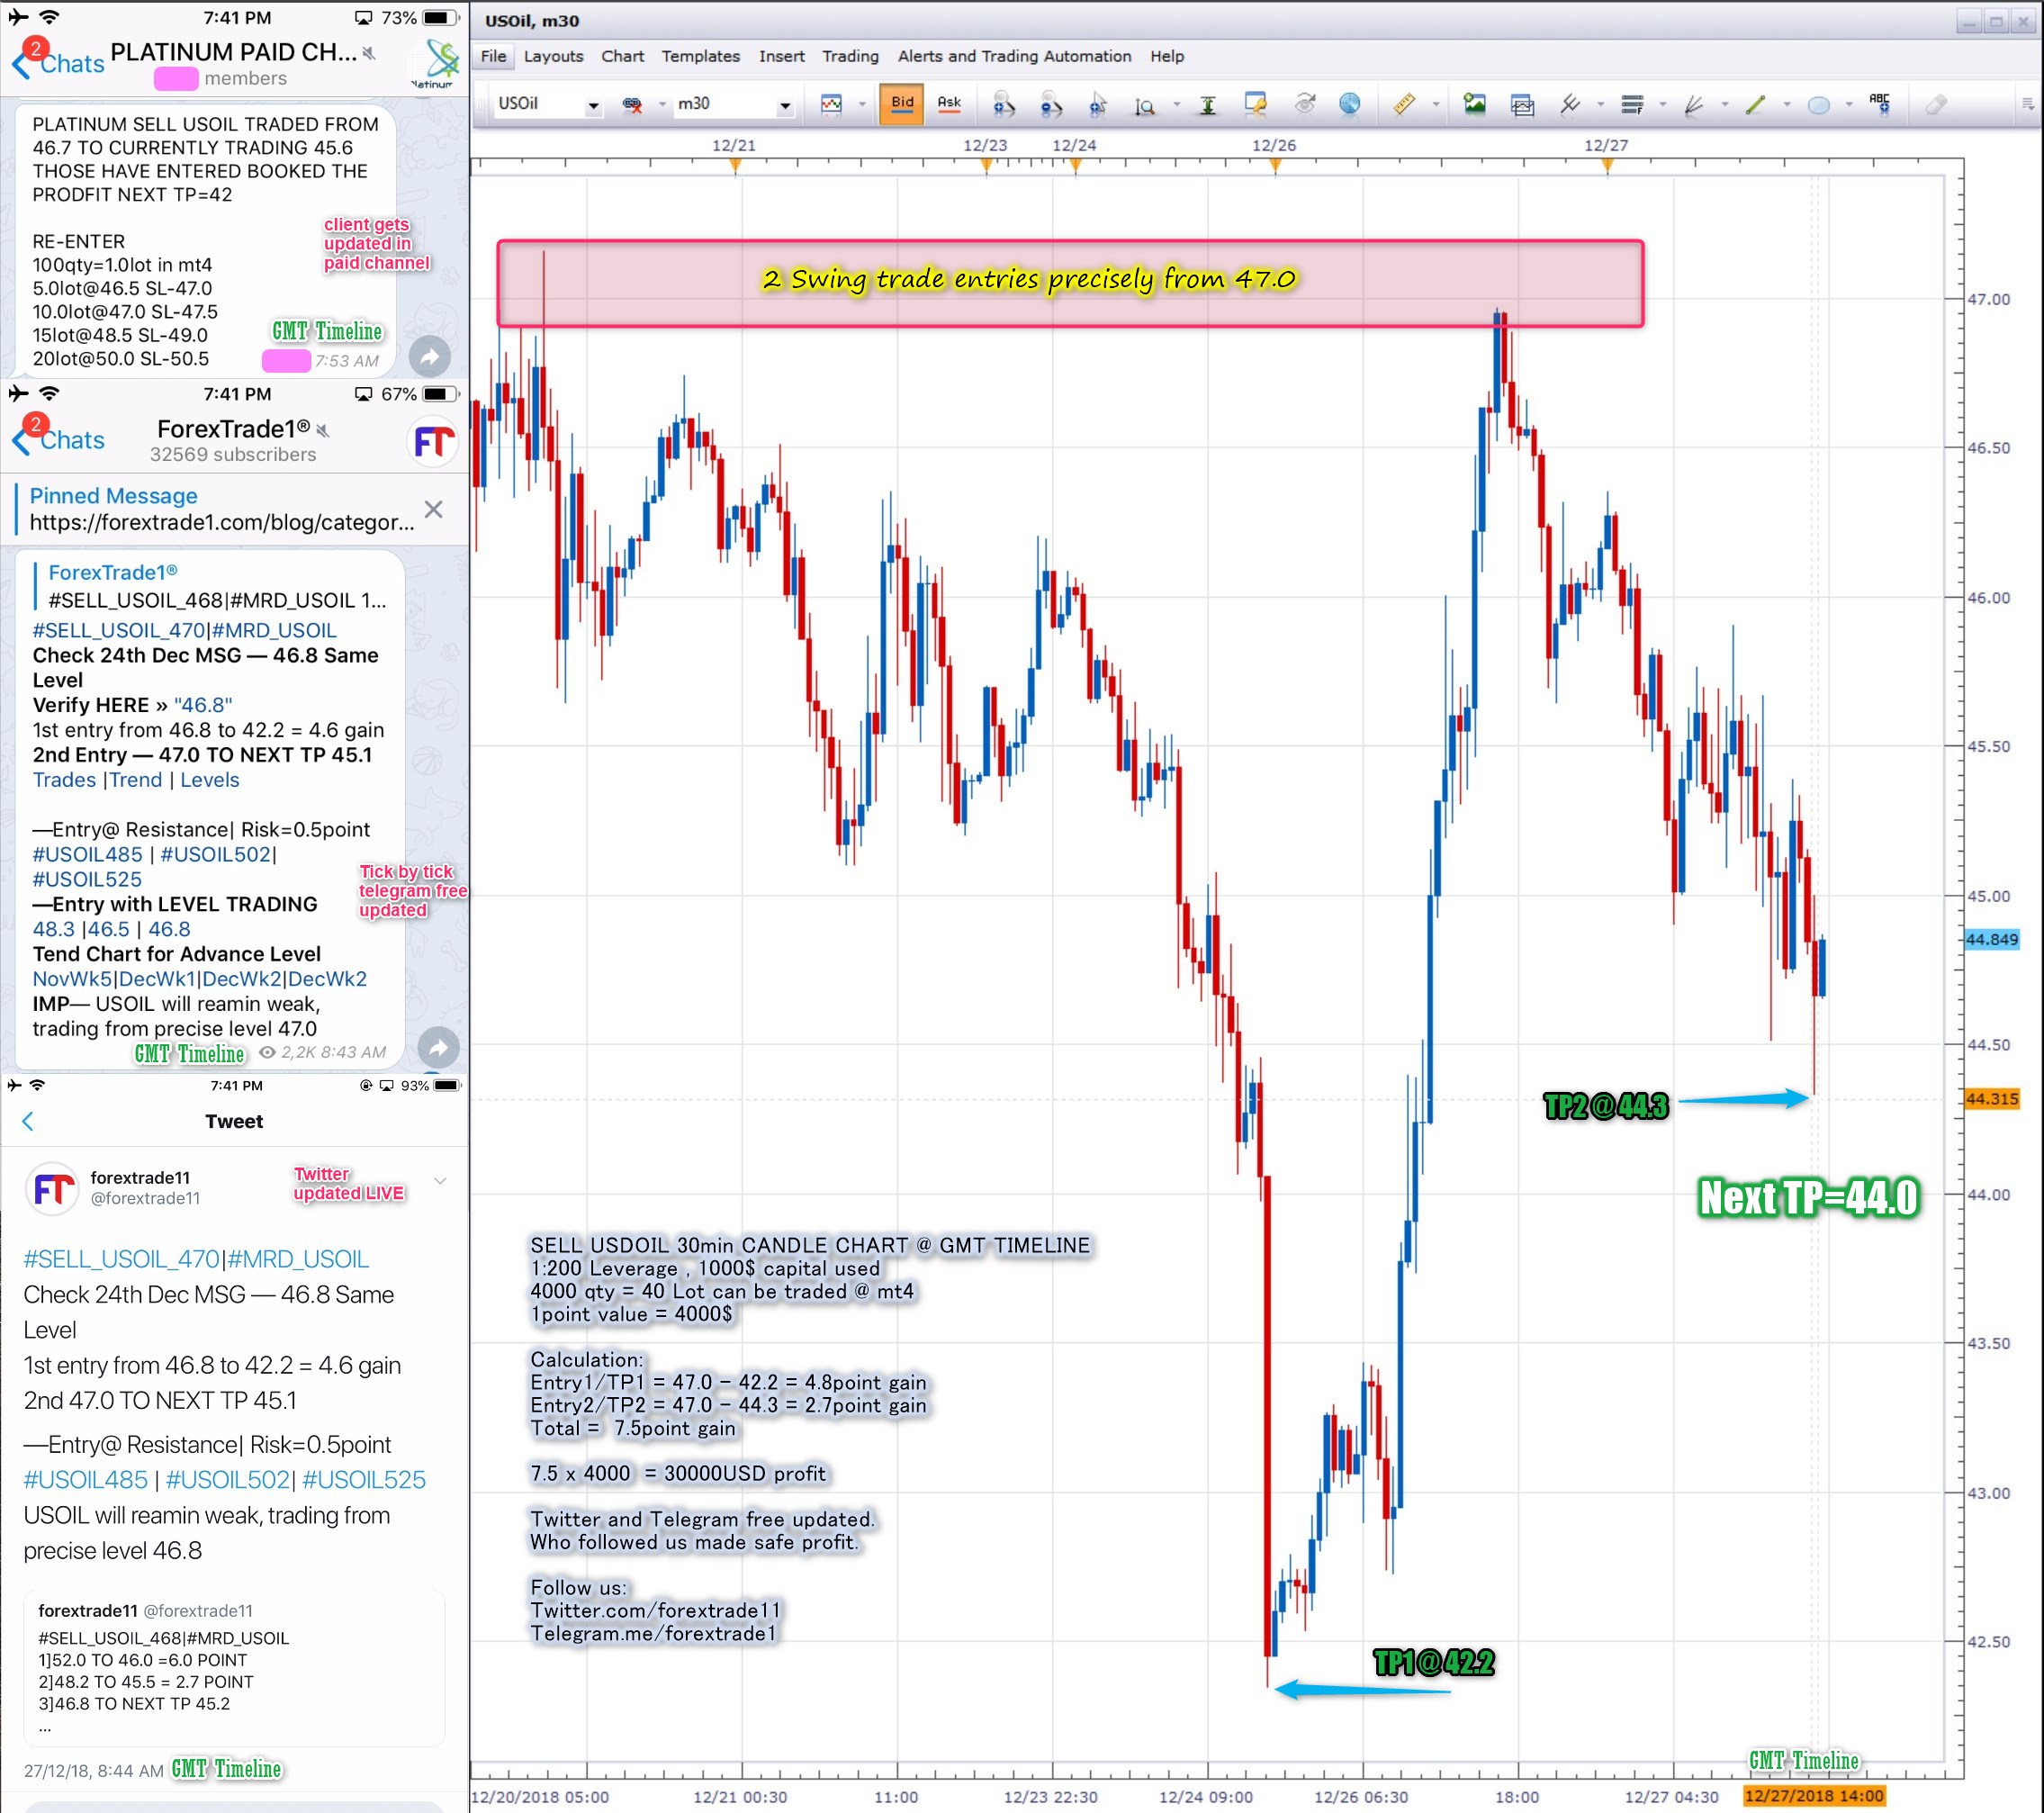Expand the trend line dropdown arrow
Viewport: 2044px width, 1813px height.
point(1787,104)
